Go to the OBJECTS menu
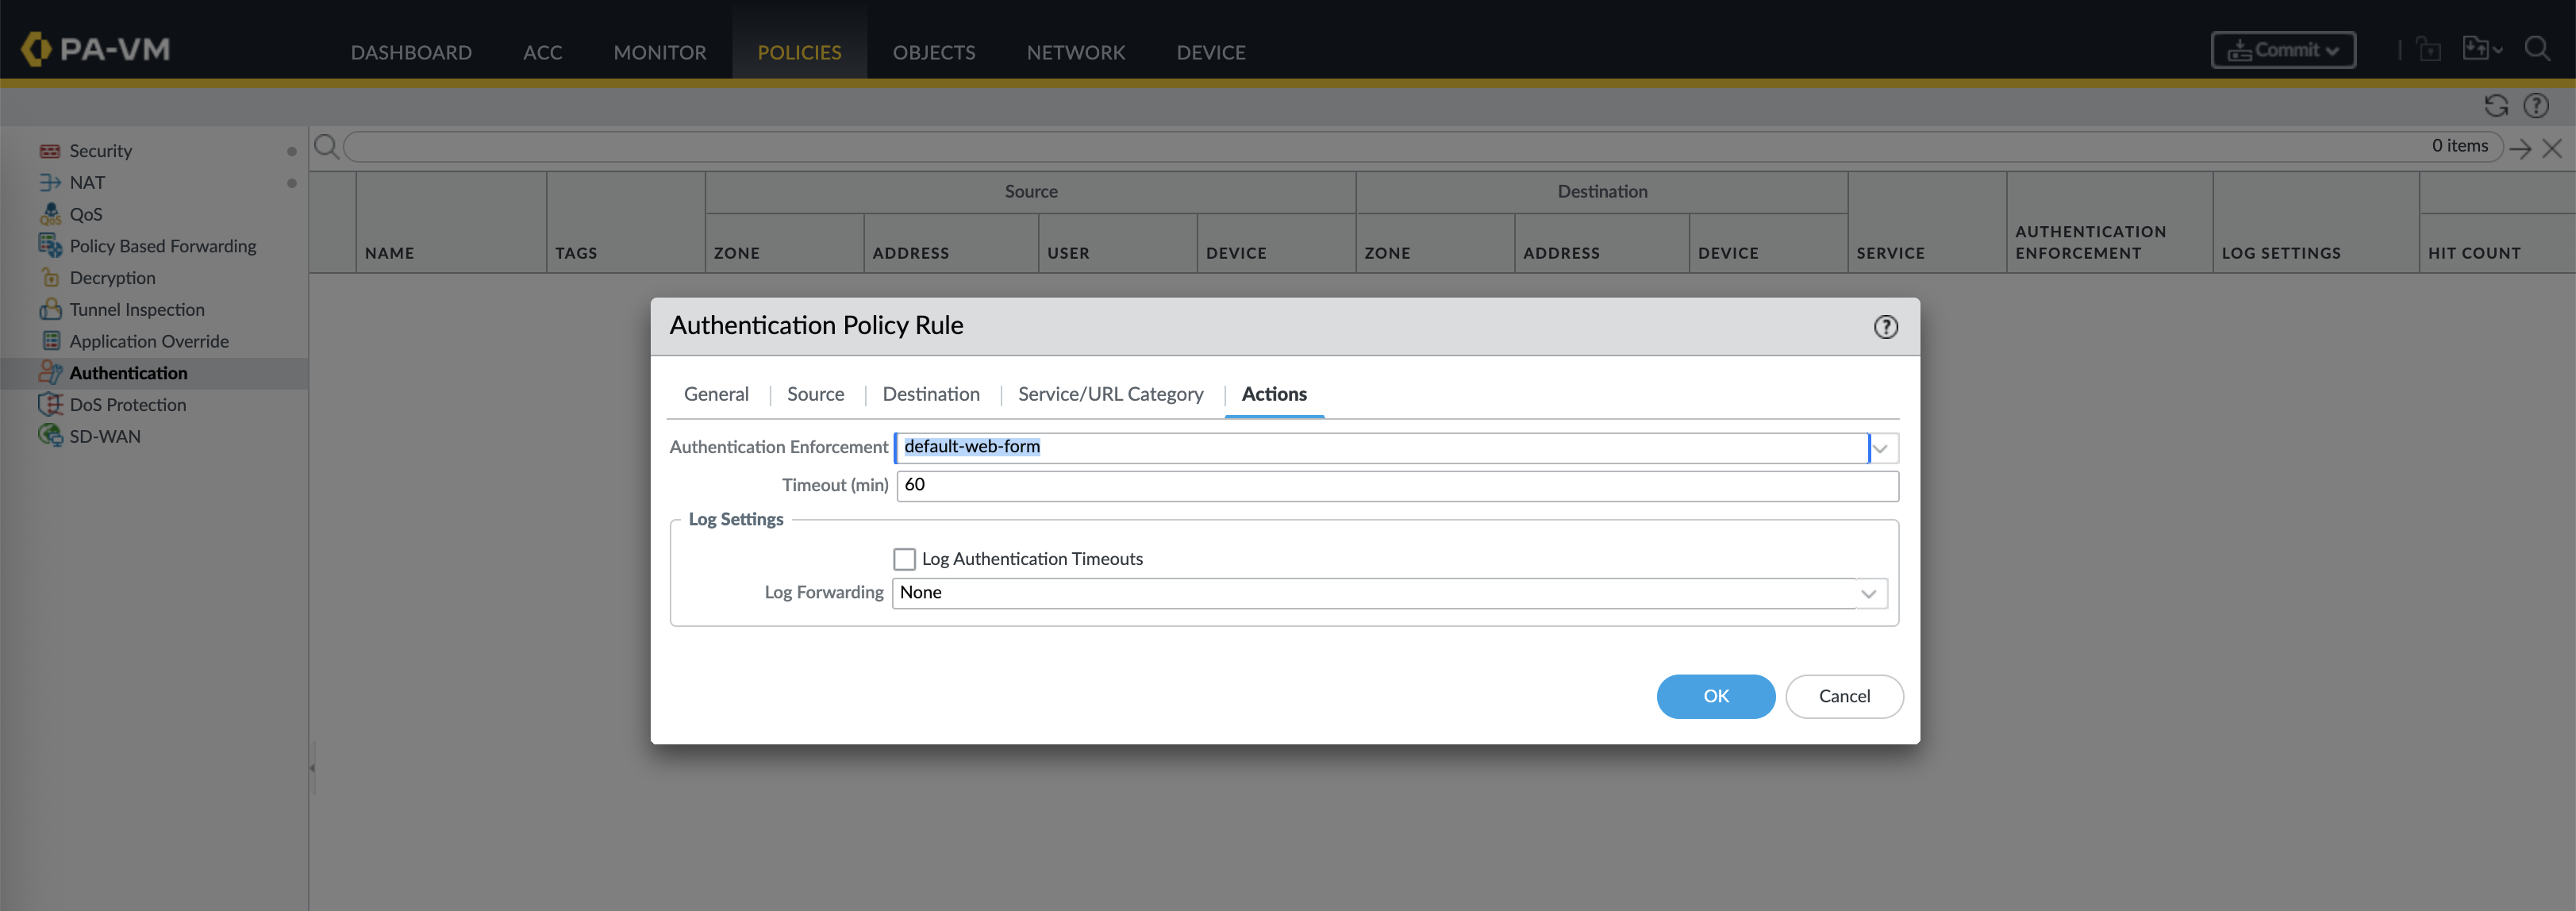The height and width of the screenshot is (911, 2576). 933,52
